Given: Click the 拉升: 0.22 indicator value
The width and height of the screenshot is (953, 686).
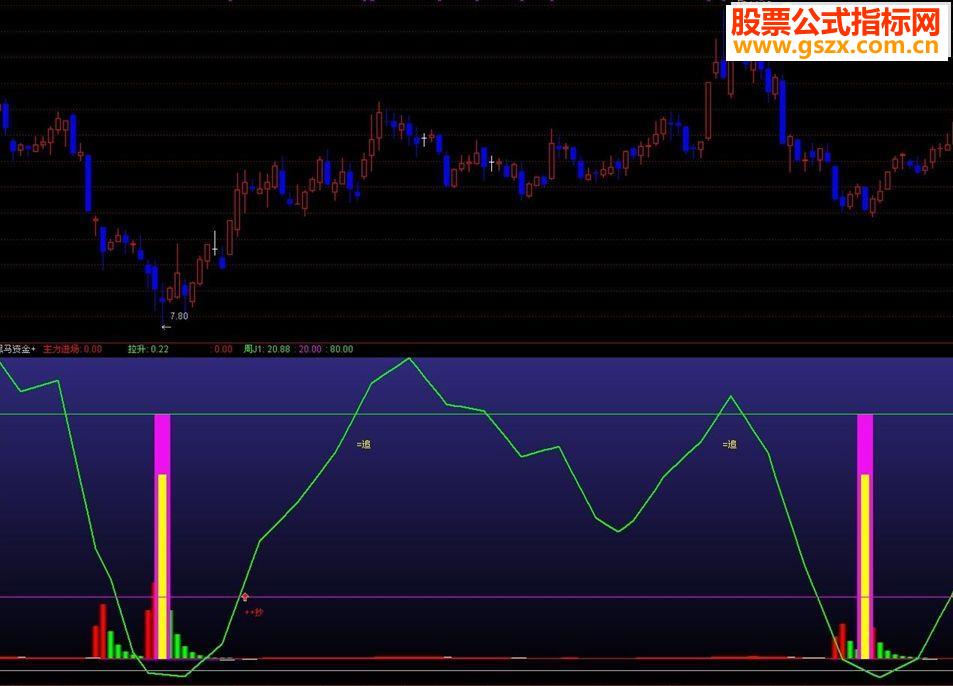Looking at the screenshot, I should point(148,349).
